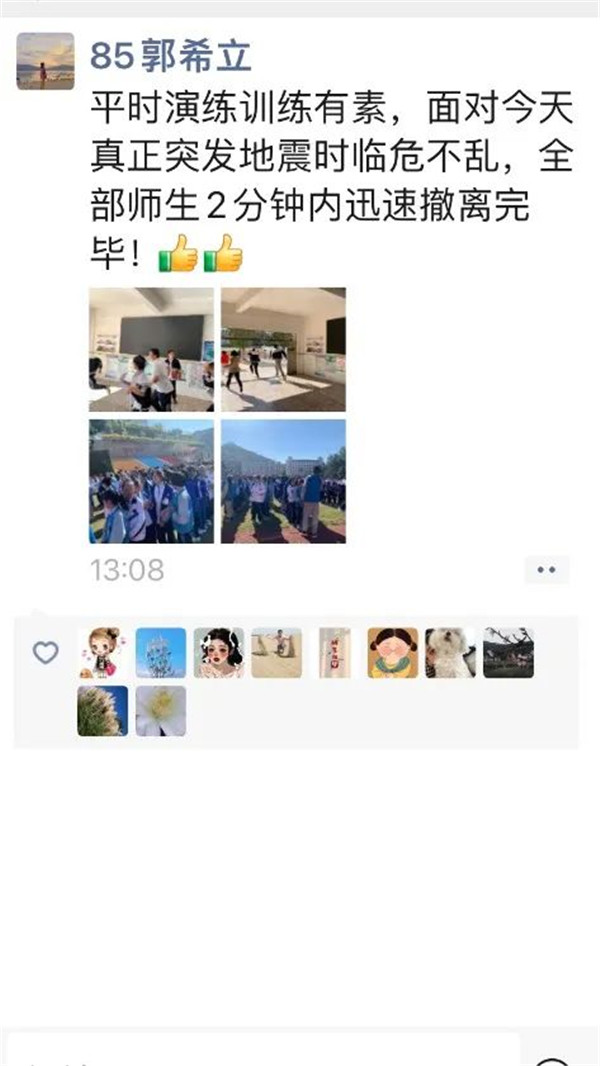
Task: Open cartoon girl with glasses liker avatar
Action: pyautogui.click(x=393, y=653)
